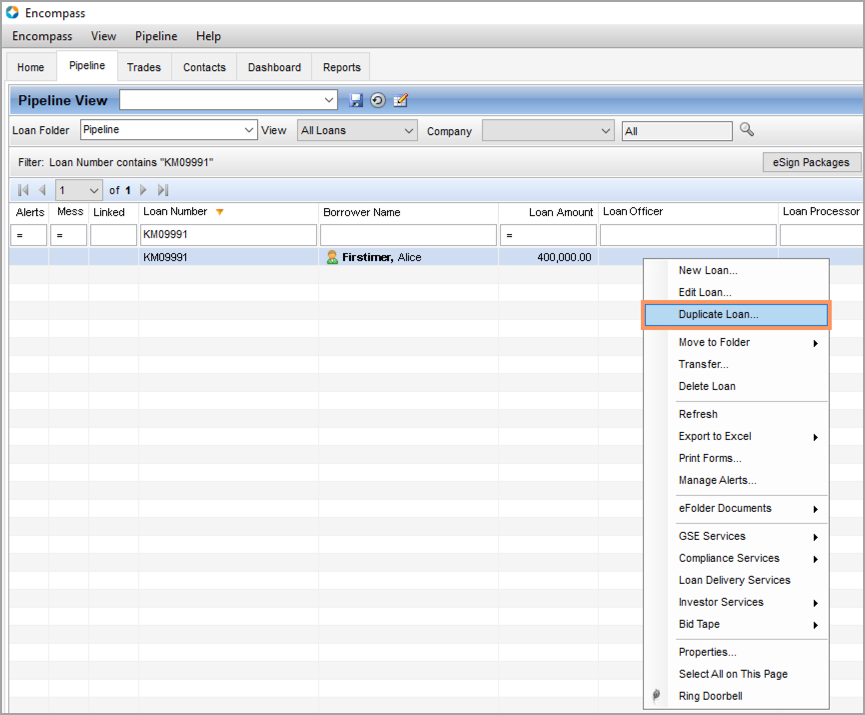Expand the Investor Services submenu

(815, 603)
